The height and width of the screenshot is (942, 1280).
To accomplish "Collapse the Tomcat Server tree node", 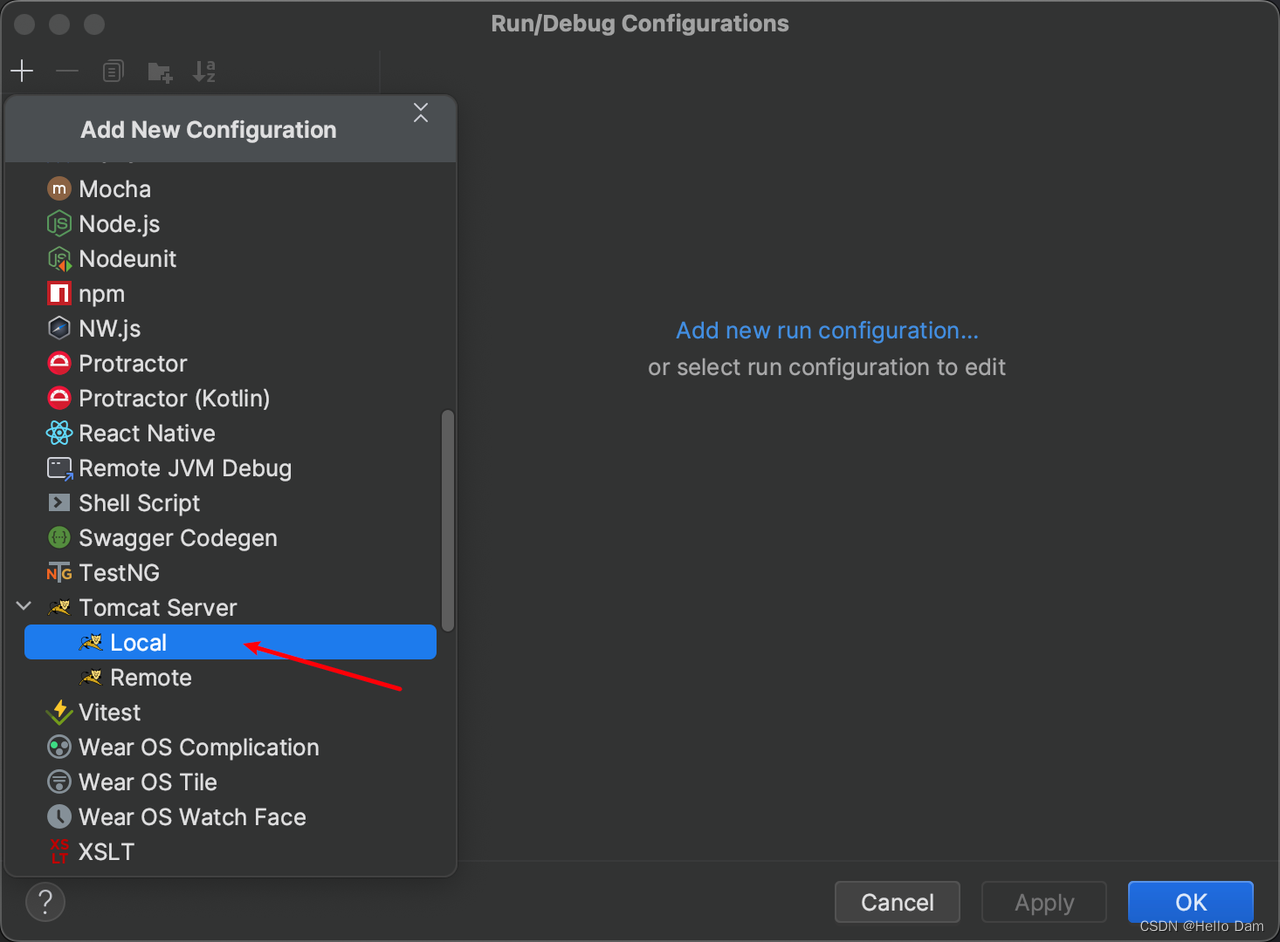I will (24, 607).
